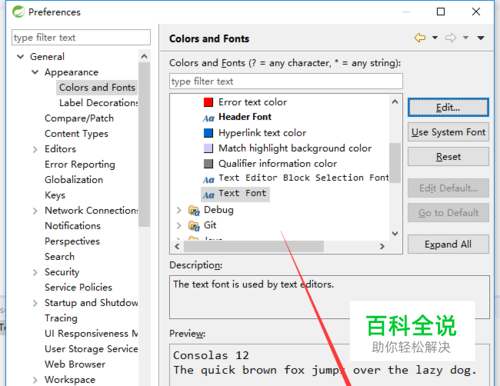Expand the Workspace tree node
The image size is (500, 386).
coord(35,380)
